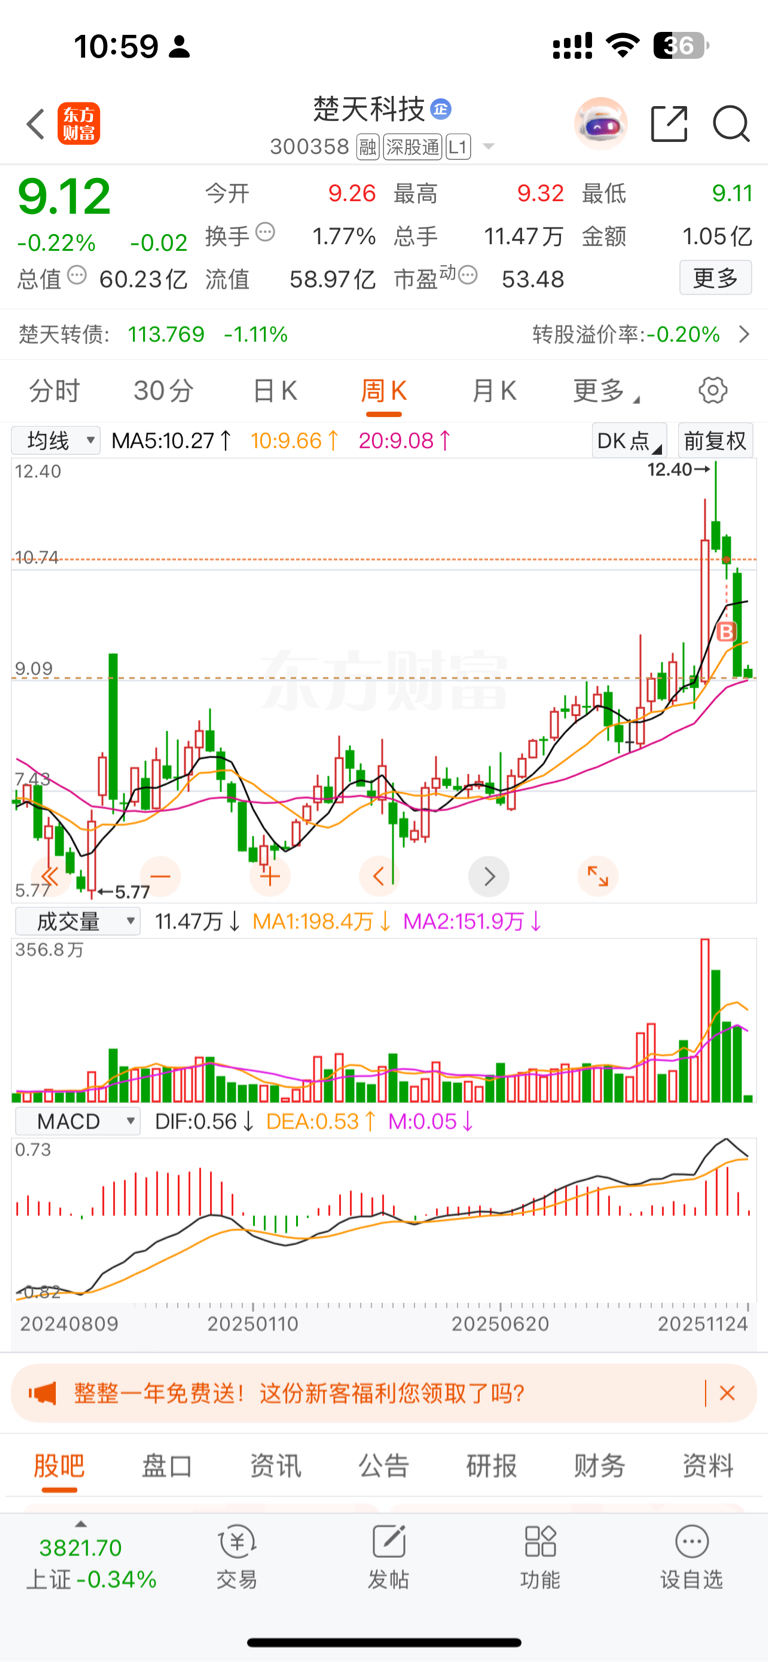The width and height of the screenshot is (768, 1662).
Task: Open 发帖 post icon
Action: click(x=388, y=1558)
